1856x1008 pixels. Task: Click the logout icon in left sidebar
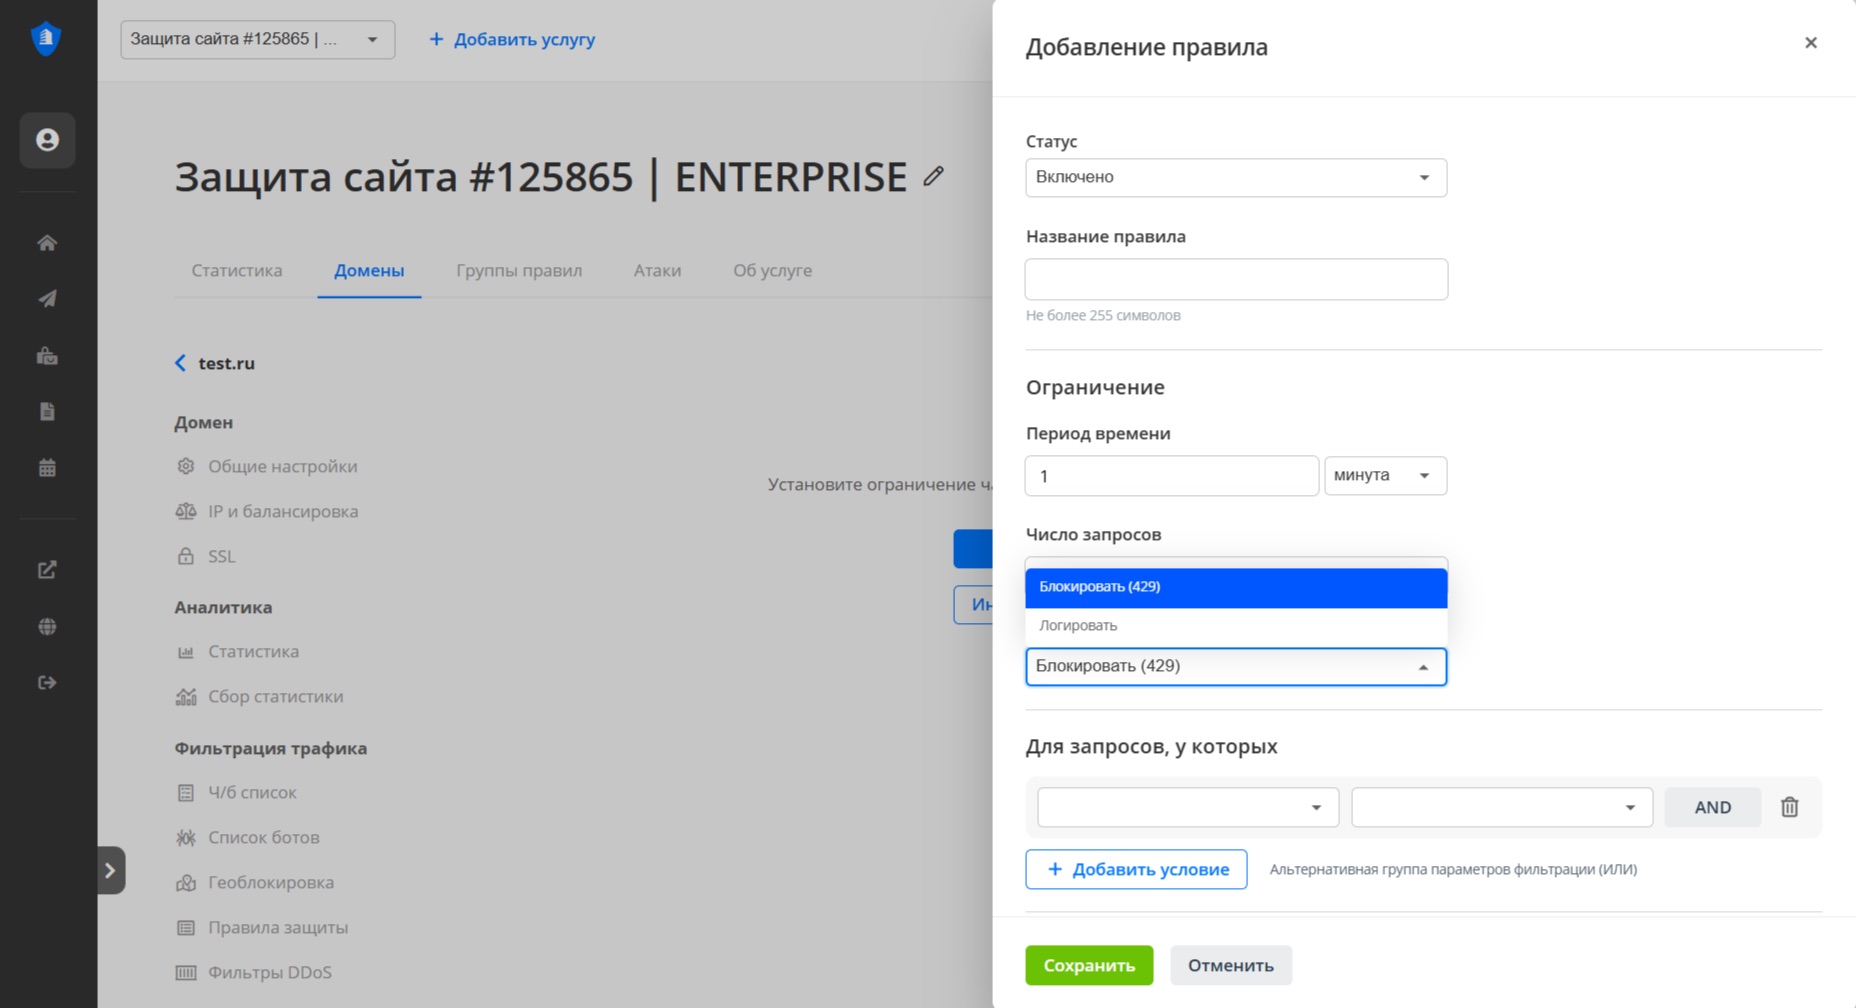pyautogui.click(x=47, y=683)
